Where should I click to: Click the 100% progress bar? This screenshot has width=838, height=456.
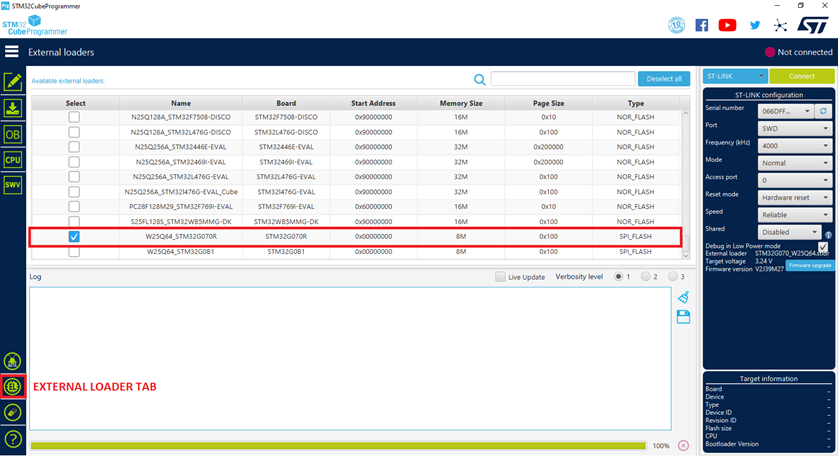(x=338, y=445)
